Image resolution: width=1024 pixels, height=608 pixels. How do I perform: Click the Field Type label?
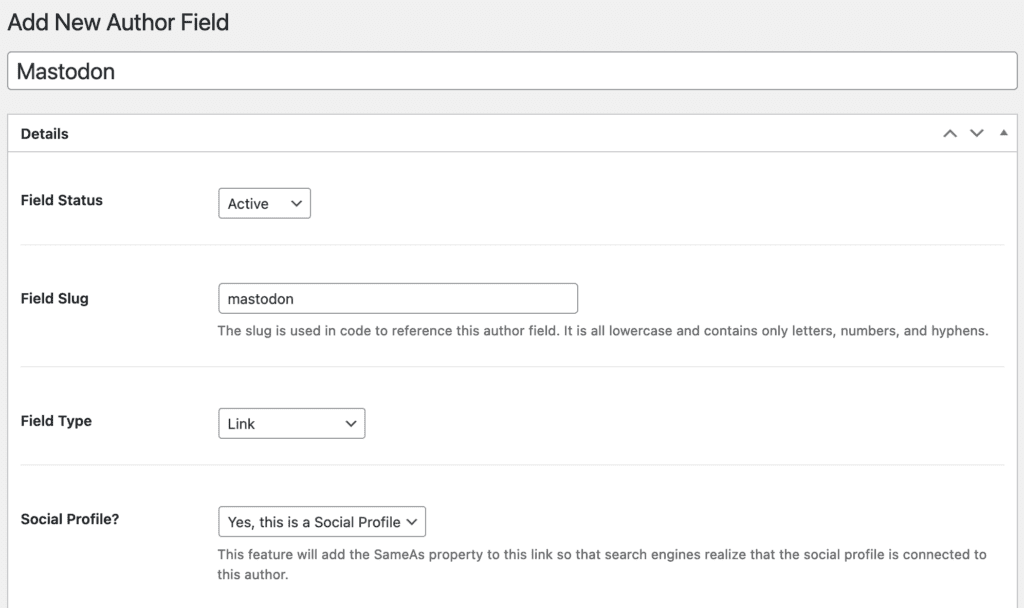56,421
